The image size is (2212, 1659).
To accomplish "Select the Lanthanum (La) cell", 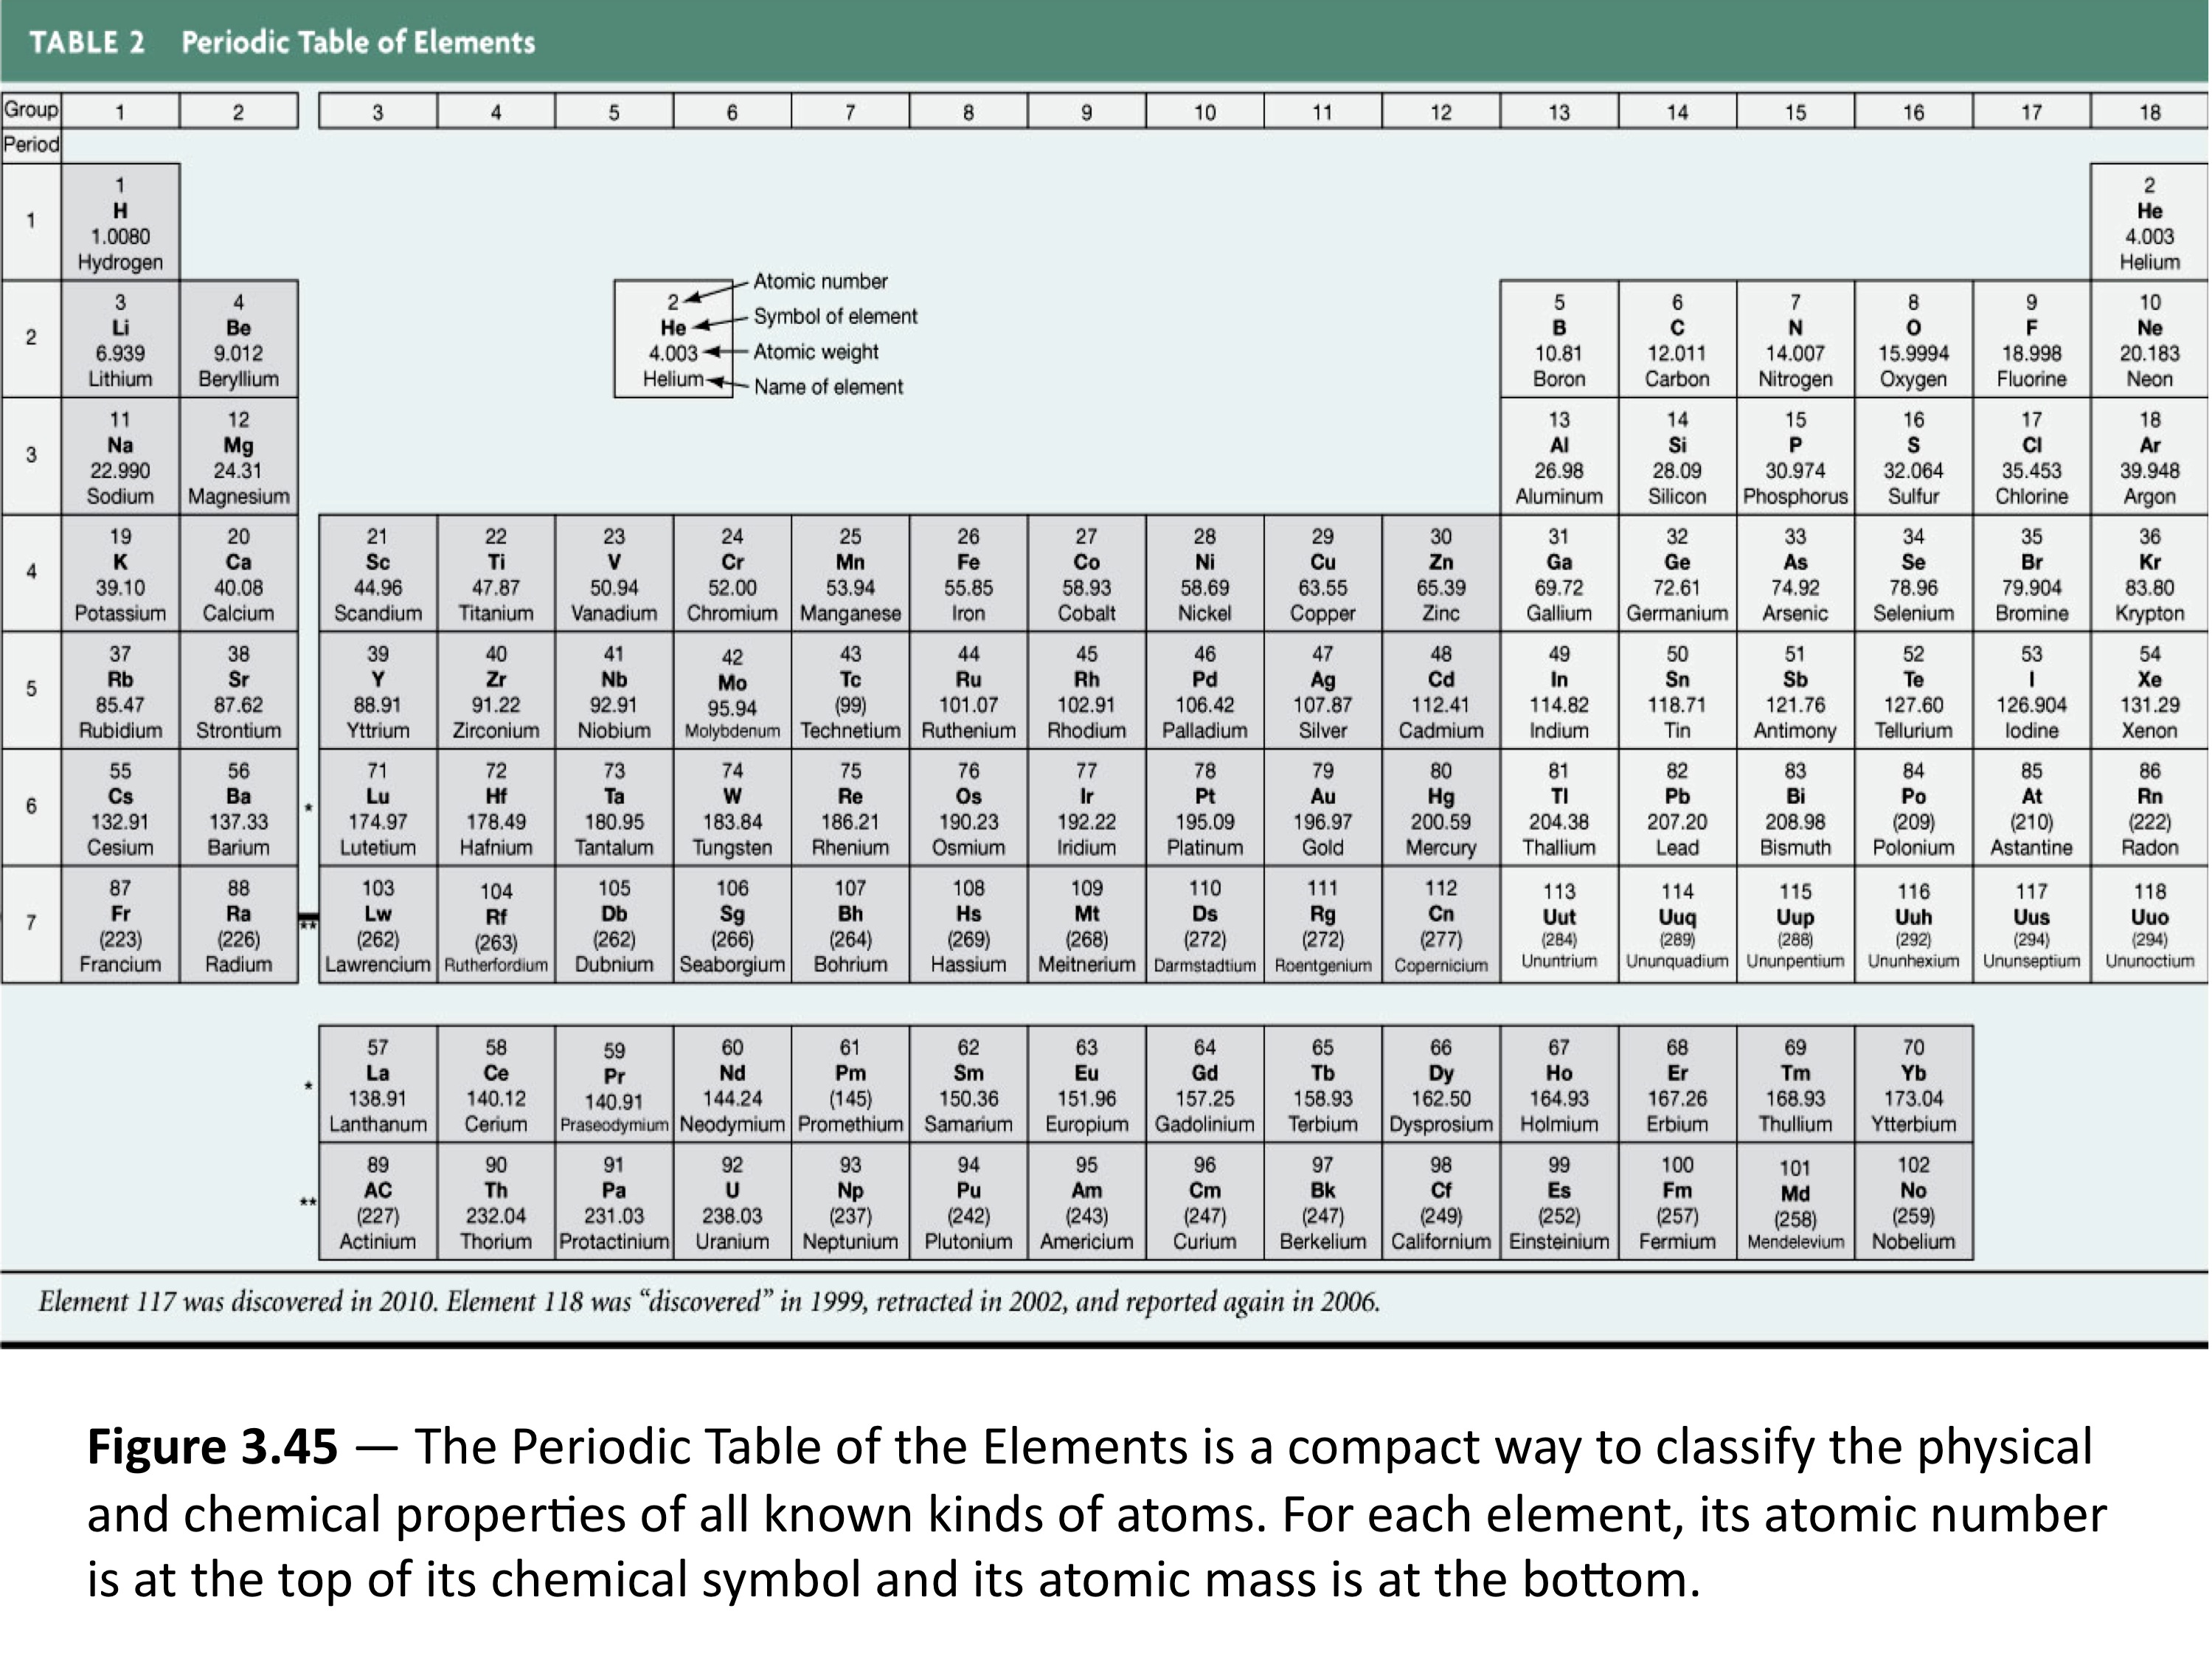I will click(377, 1085).
